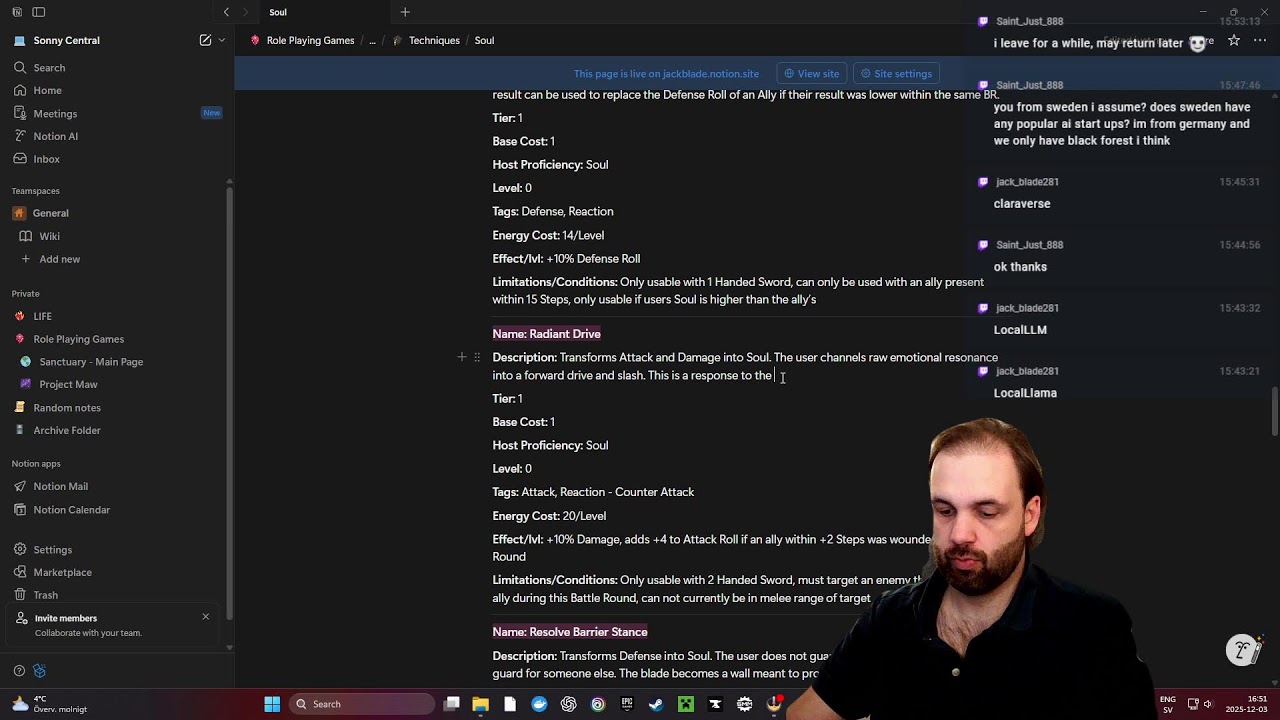Click Tags: Attack, Reaction - Counter Attack line
Viewport: 1280px width, 720px height.
pos(593,492)
